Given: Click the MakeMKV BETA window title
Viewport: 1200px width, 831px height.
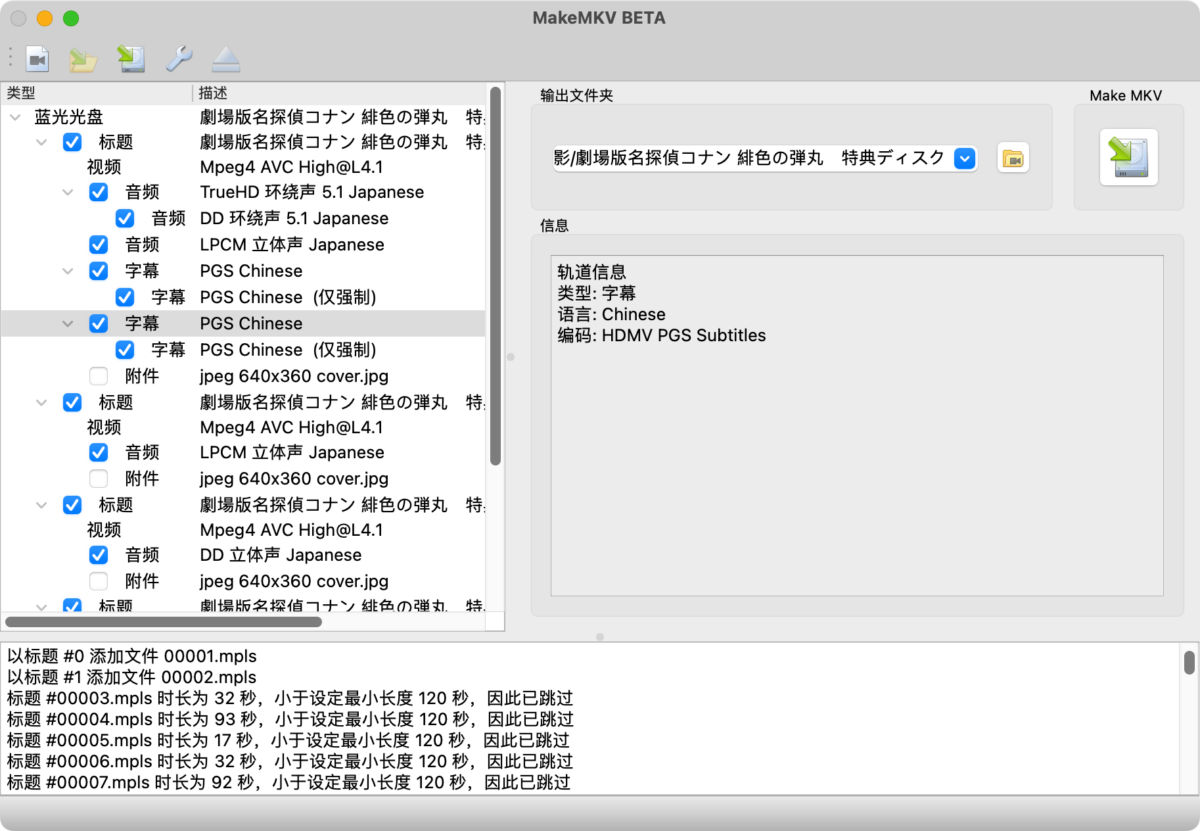Looking at the screenshot, I should 600,18.
